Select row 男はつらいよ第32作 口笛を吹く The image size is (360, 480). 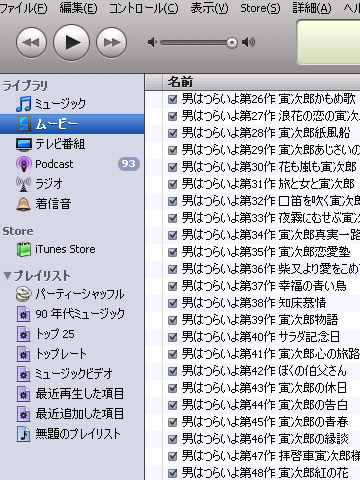[x=253, y=201]
